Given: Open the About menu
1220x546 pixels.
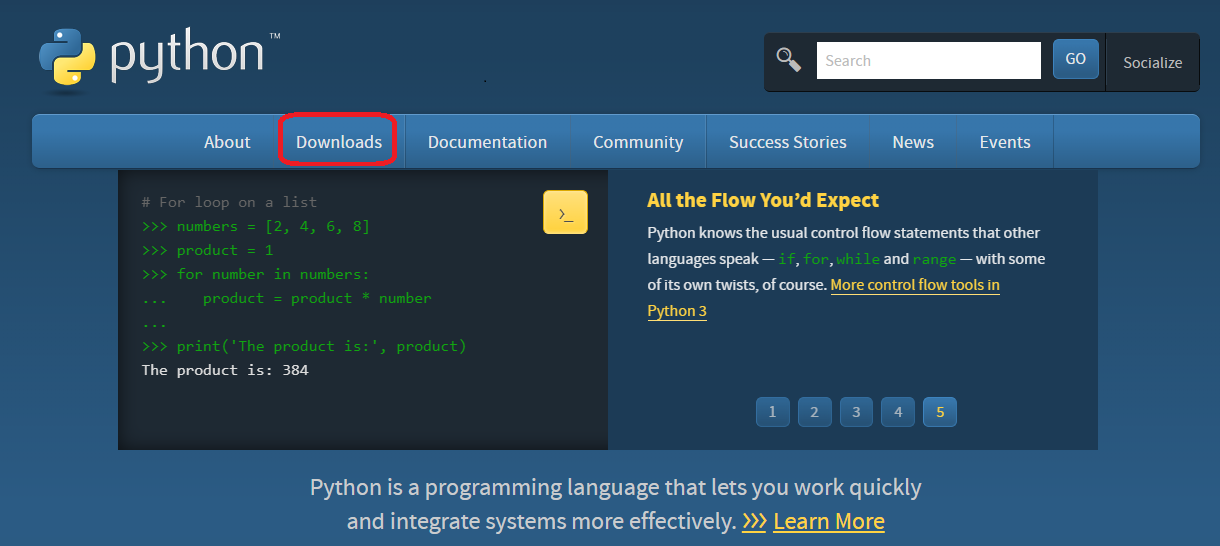Looking at the screenshot, I should tap(227, 142).
